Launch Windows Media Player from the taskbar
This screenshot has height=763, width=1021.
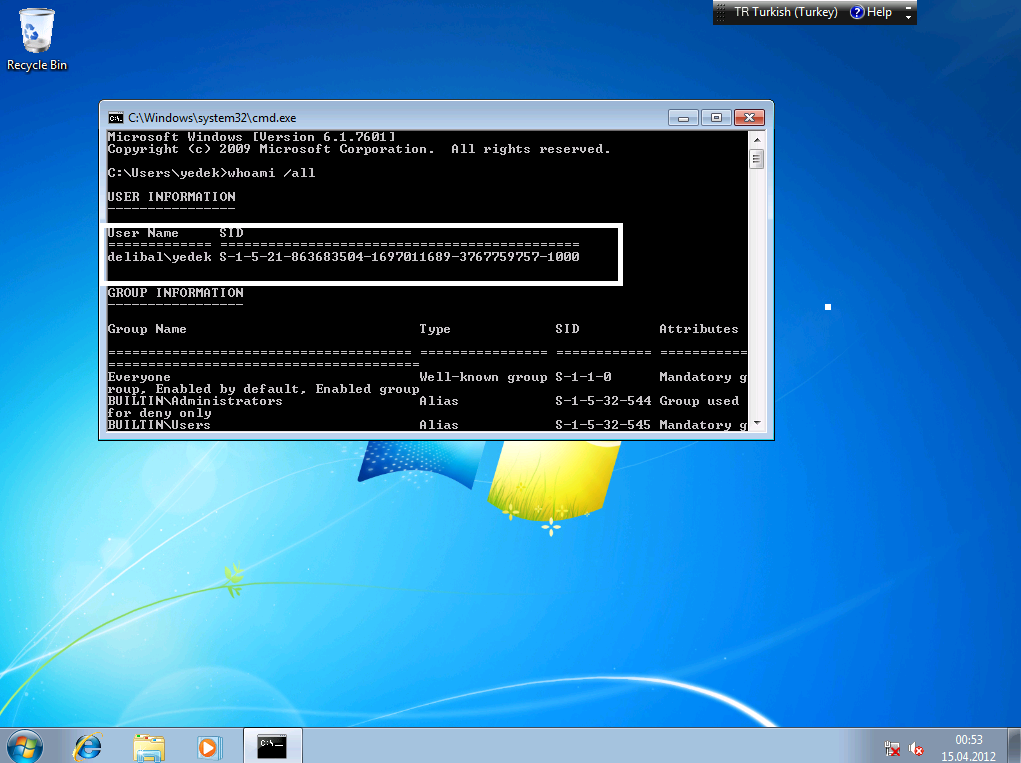[x=208, y=745]
